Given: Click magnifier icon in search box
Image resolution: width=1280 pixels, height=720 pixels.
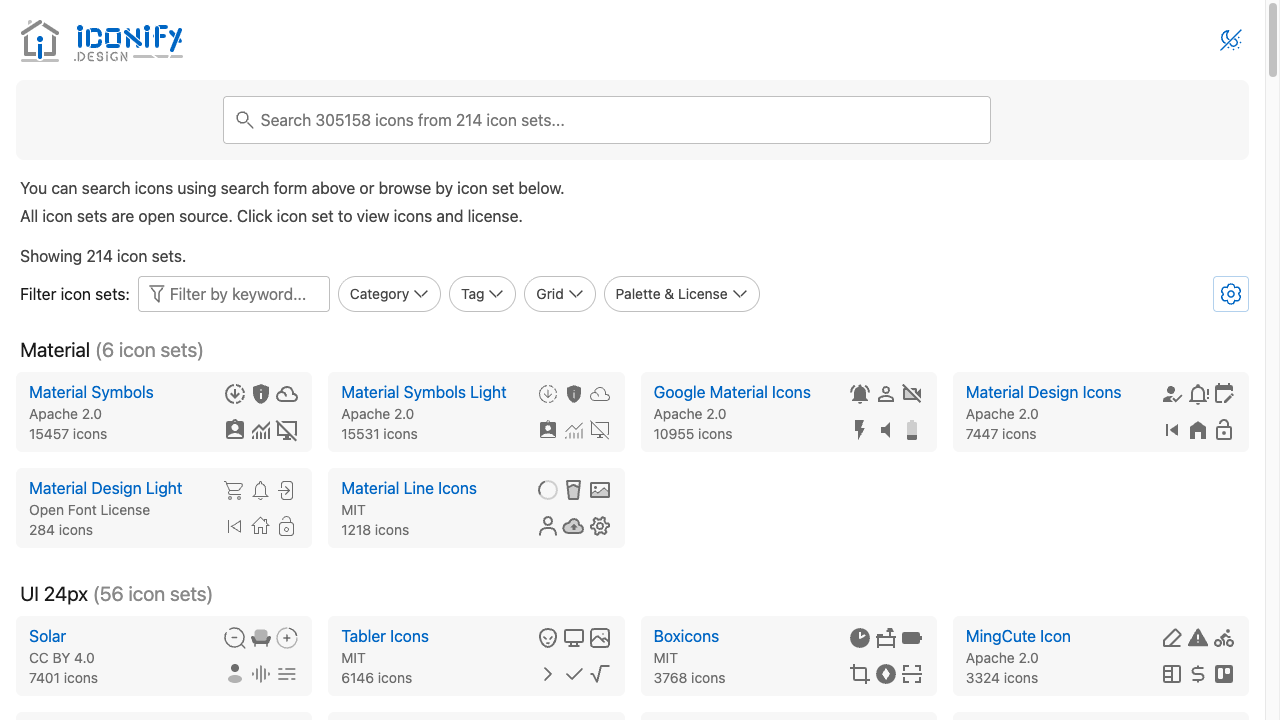Looking at the screenshot, I should tap(244, 120).
